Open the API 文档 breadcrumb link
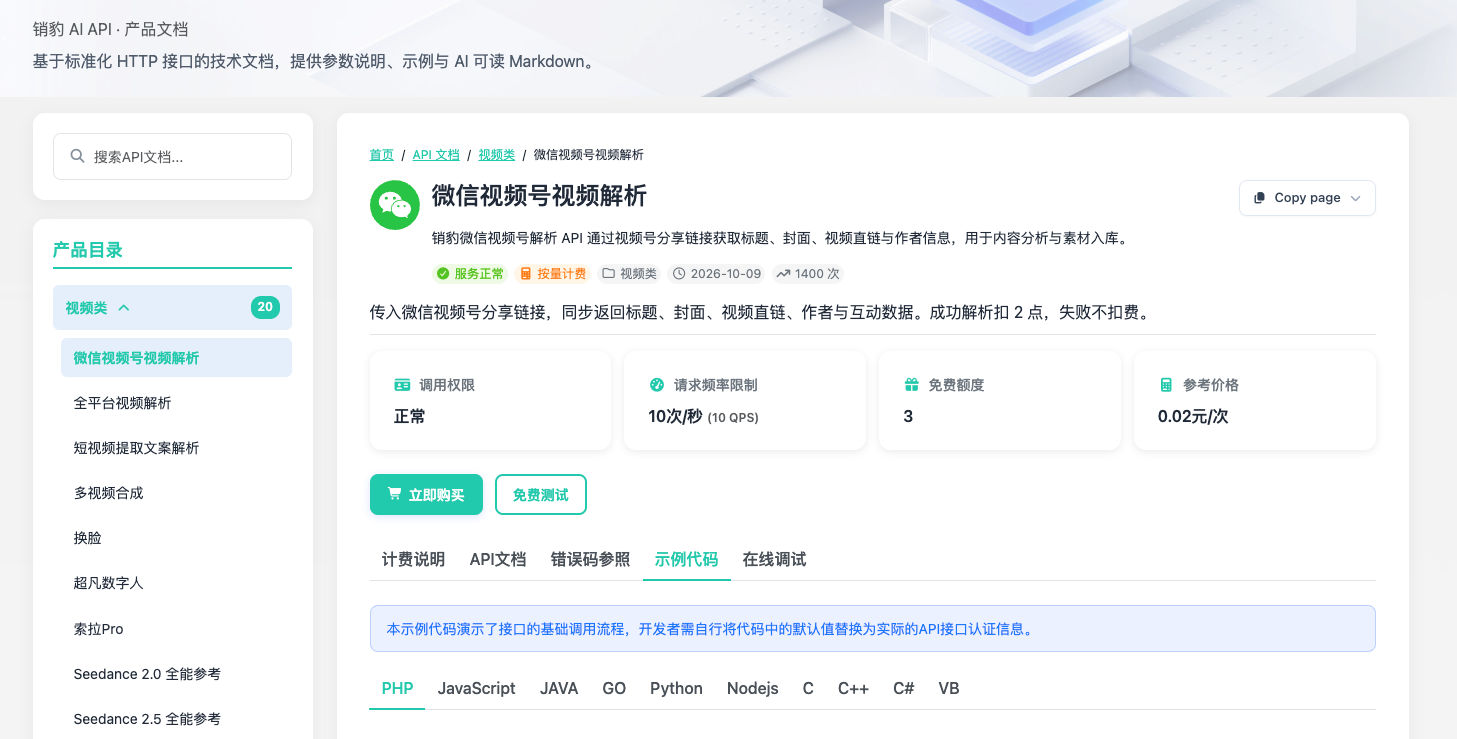Image resolution: width=1457 pixels, height=739 pixels. pos(436,155)
